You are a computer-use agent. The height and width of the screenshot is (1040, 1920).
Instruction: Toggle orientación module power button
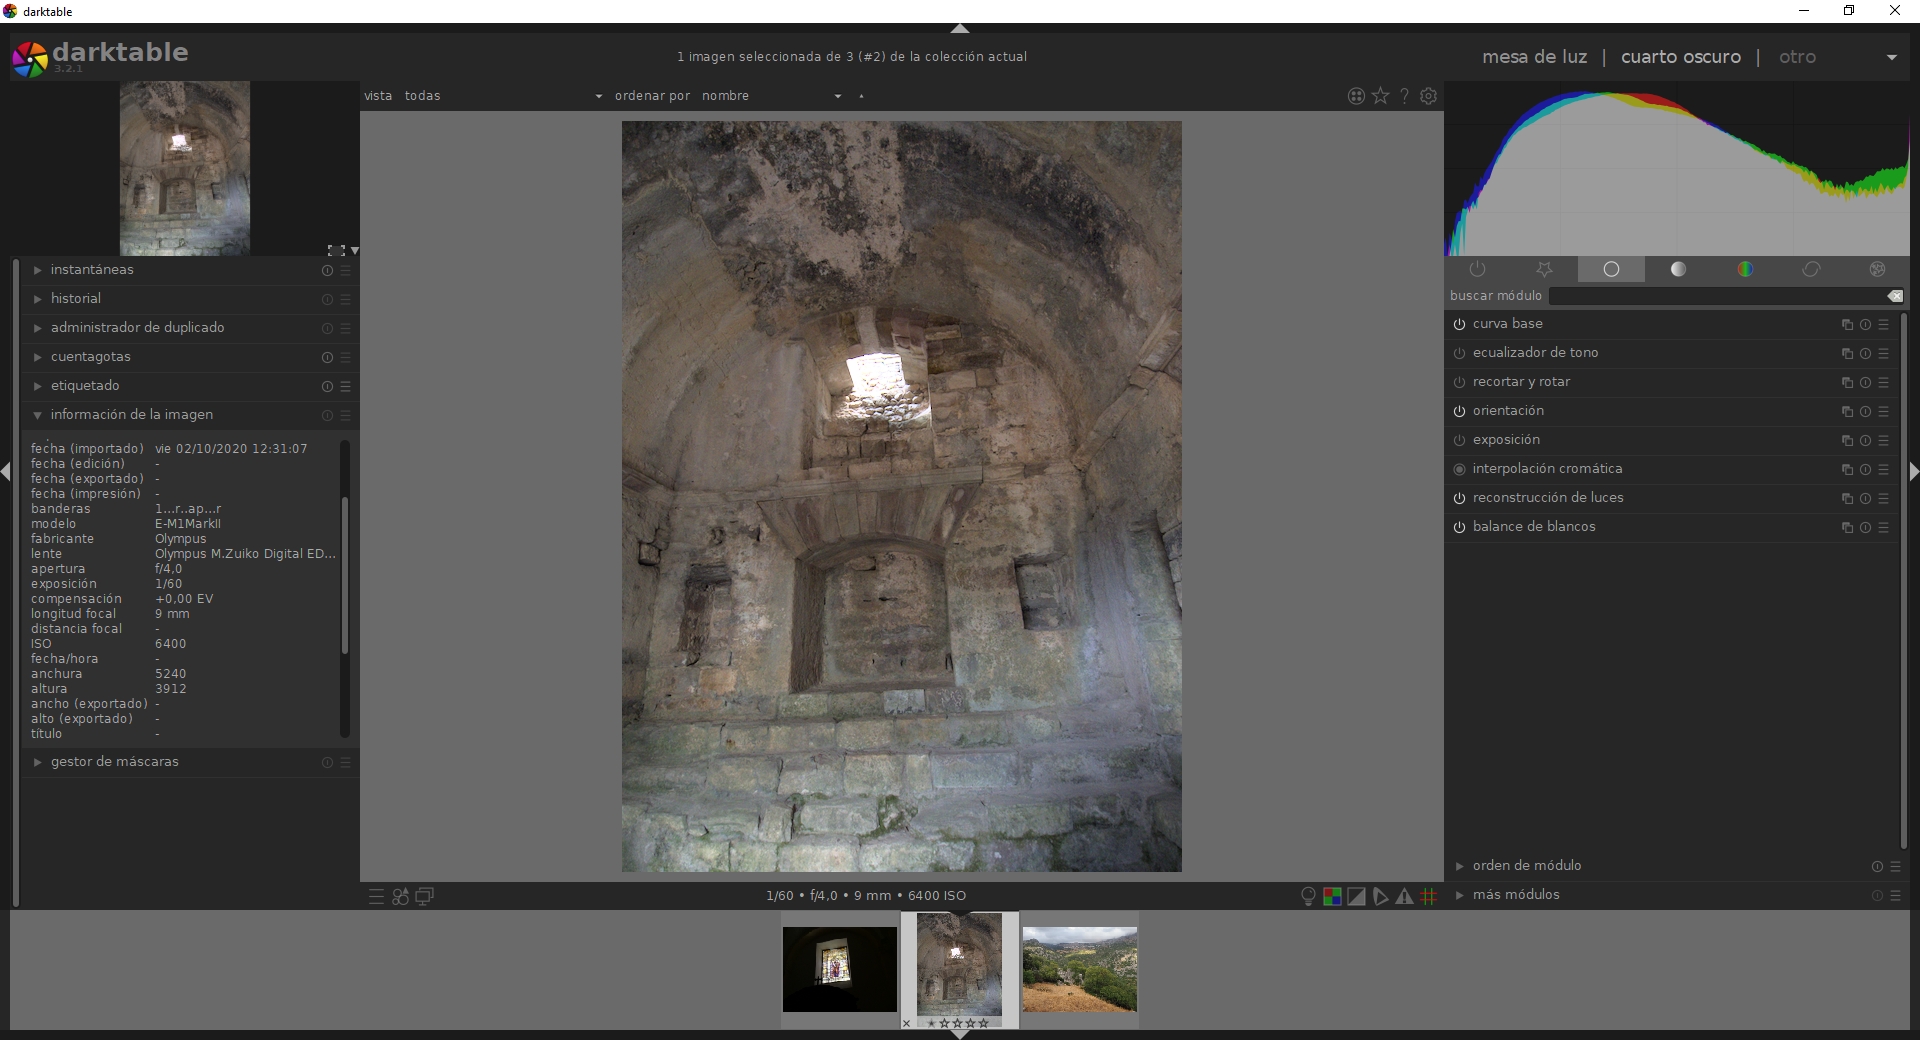(x=1459, y=411)
